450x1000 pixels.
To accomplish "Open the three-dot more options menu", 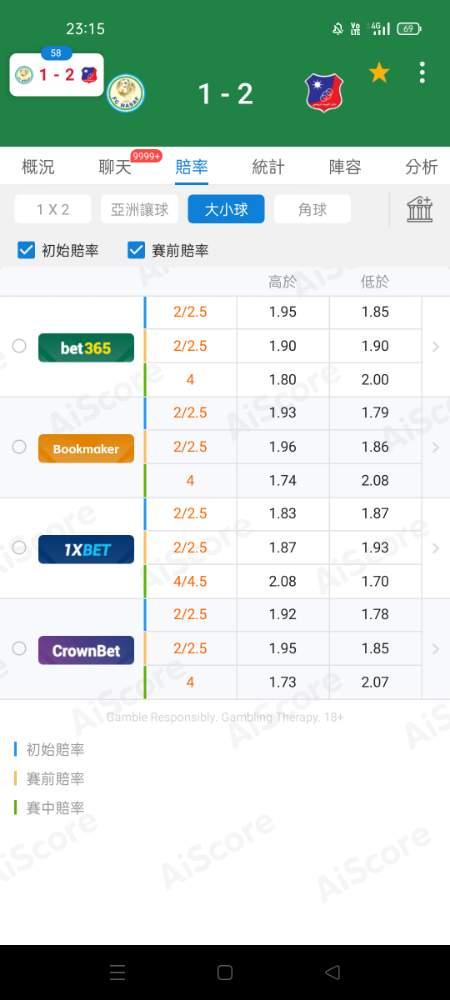I will [422, 73].
